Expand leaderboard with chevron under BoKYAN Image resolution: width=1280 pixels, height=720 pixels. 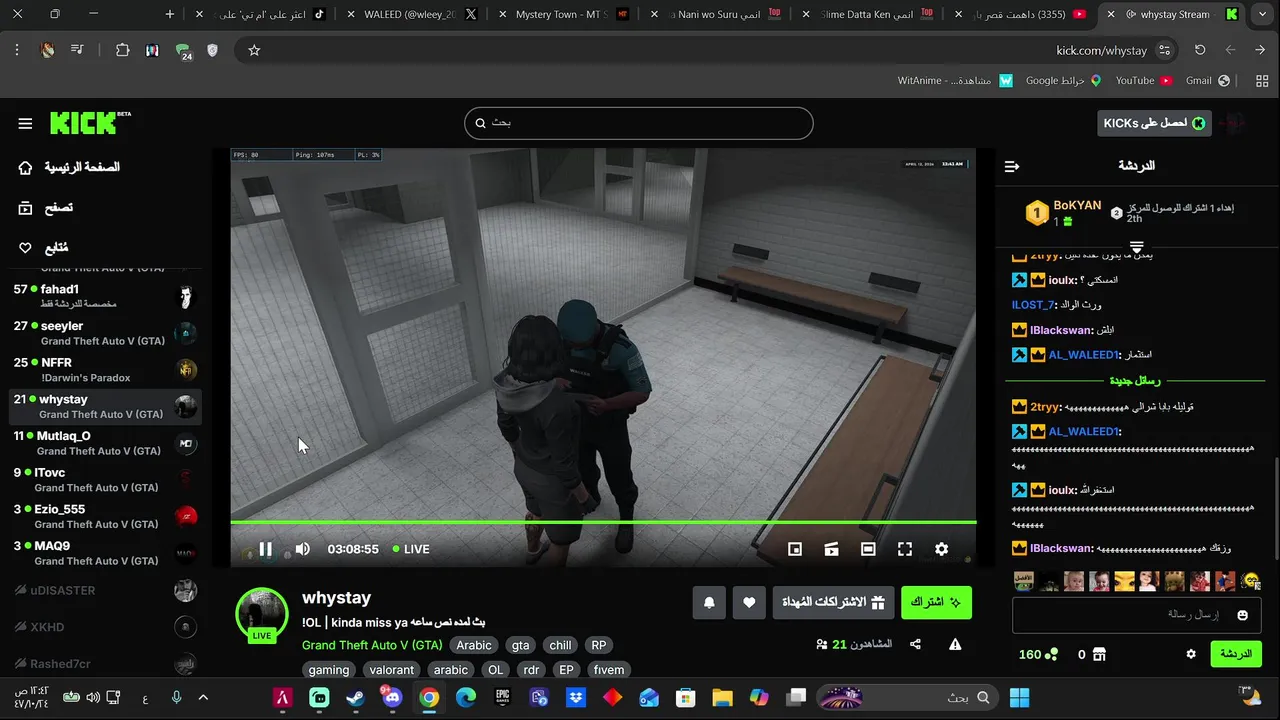tap(1137, 246)
